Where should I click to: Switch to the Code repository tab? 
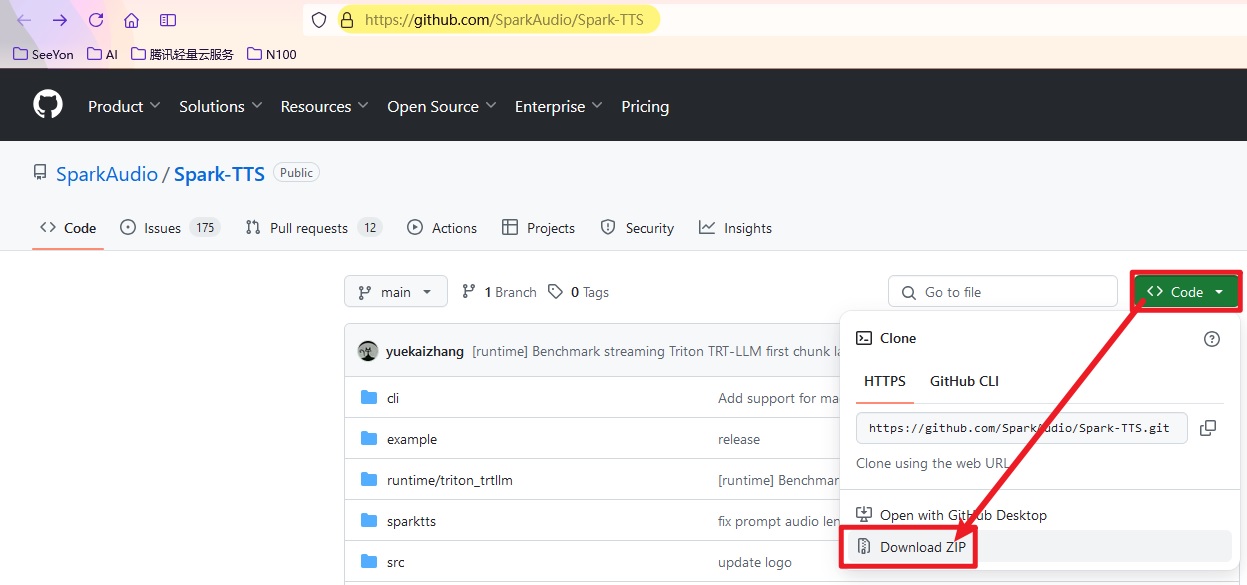68,228
